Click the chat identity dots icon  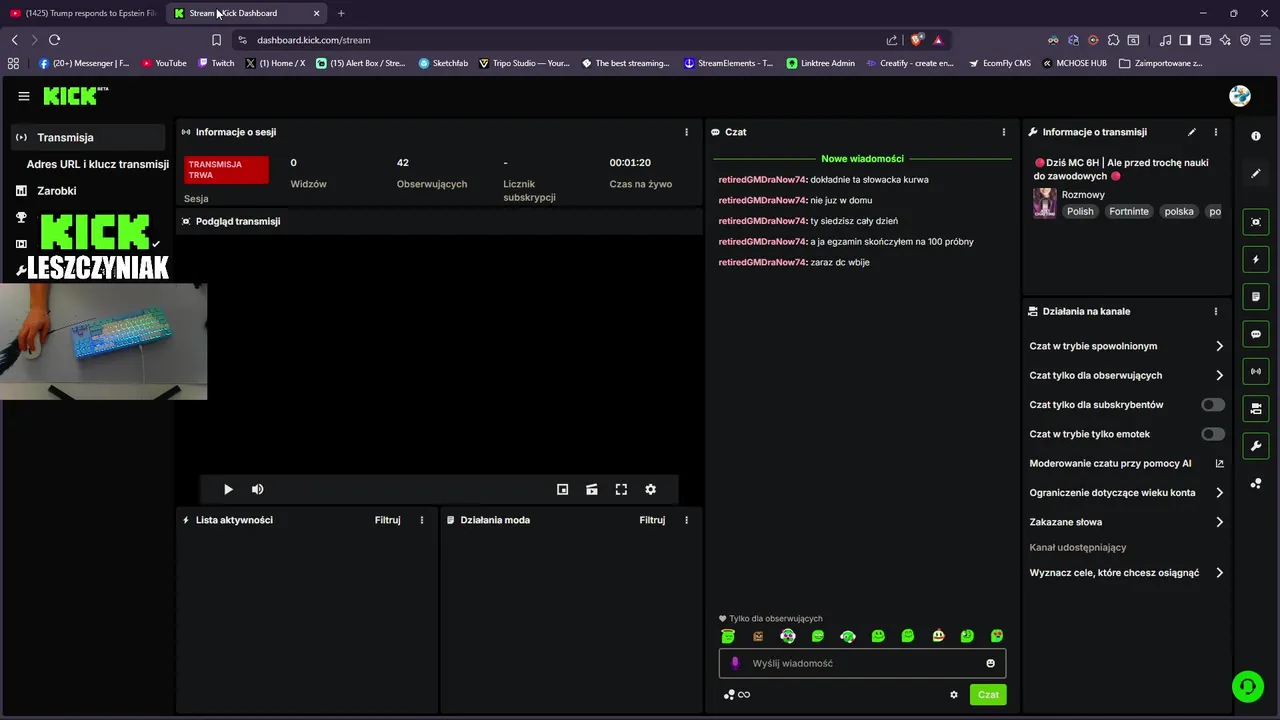point(729,695)
